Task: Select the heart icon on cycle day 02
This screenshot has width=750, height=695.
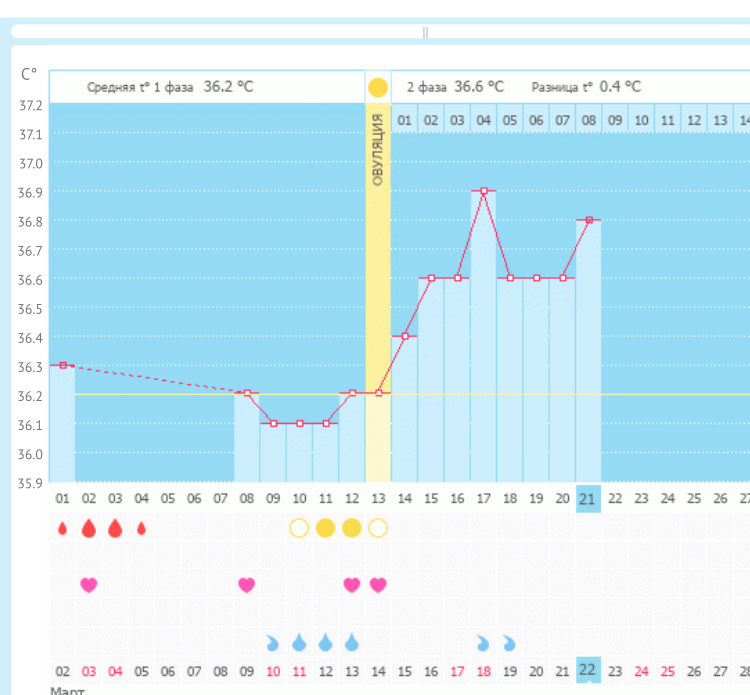Action: tap(89, 585)
